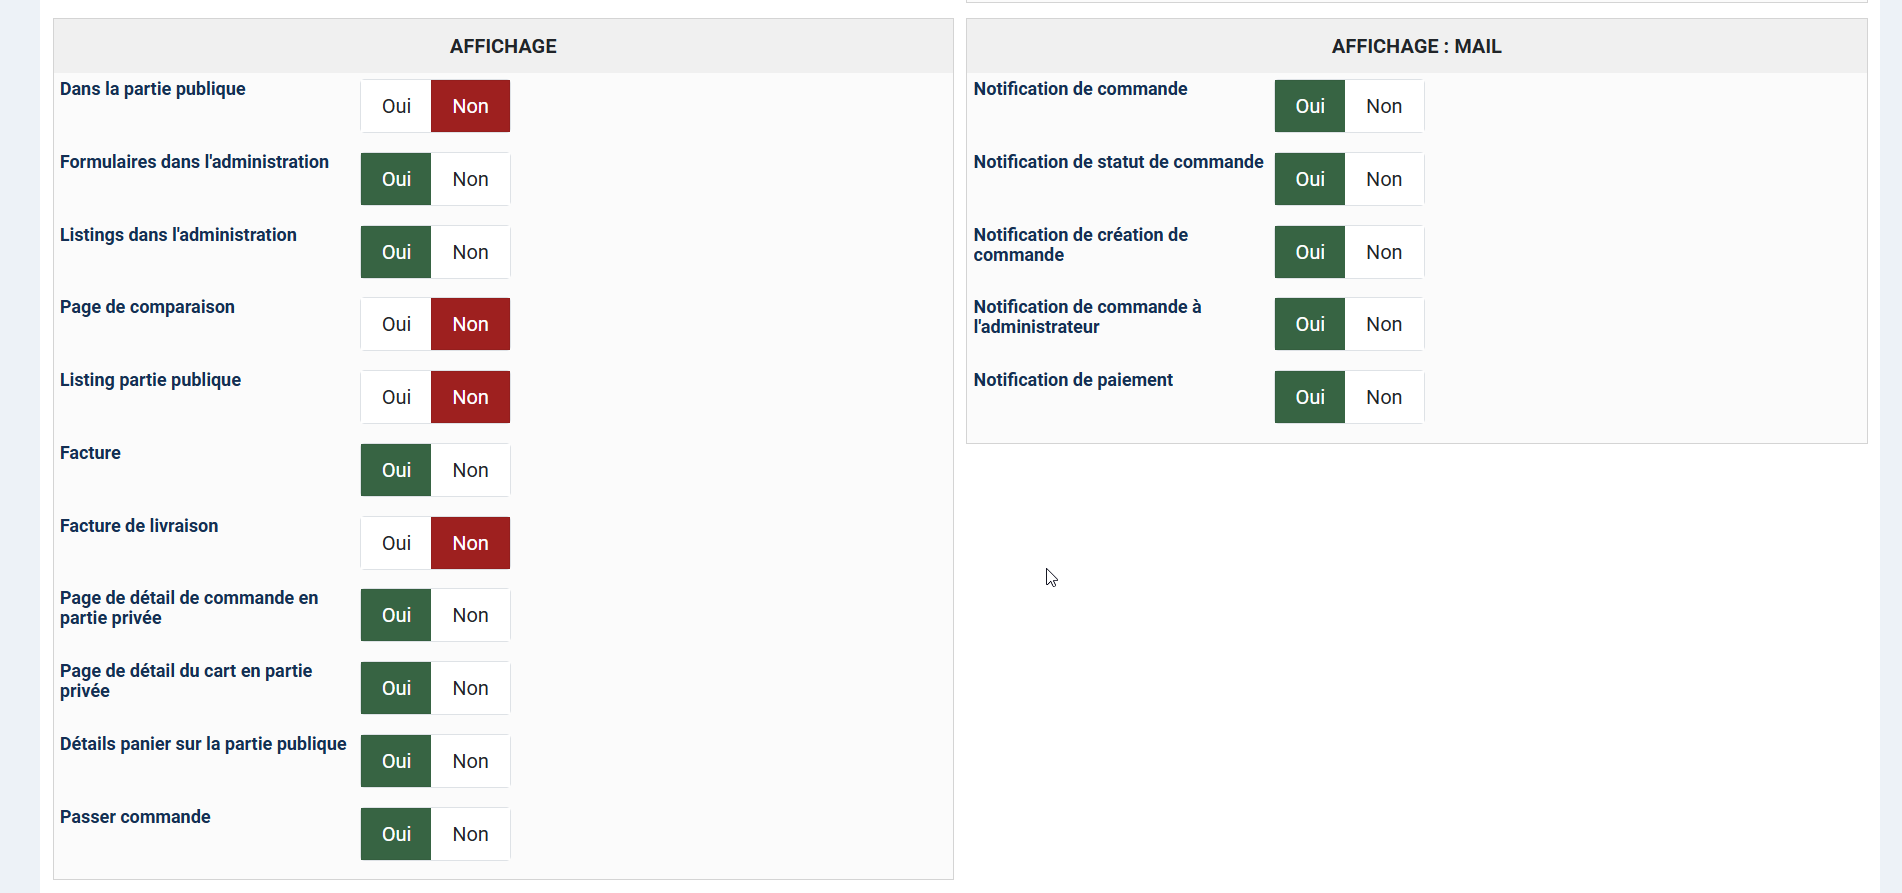
Task: Set 'Passer commande' to Non
Action: (470, 834)
